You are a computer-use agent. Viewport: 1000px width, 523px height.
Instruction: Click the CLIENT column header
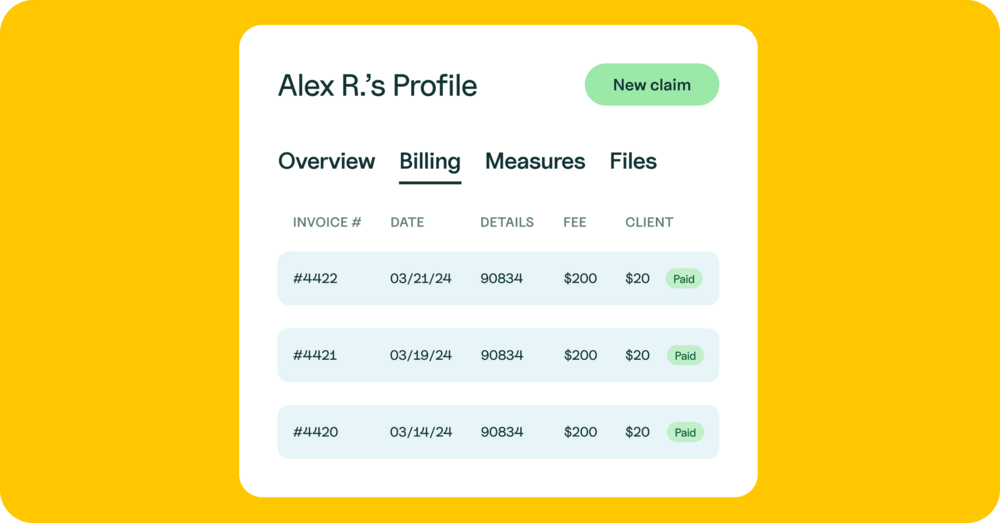click(649, 222)
